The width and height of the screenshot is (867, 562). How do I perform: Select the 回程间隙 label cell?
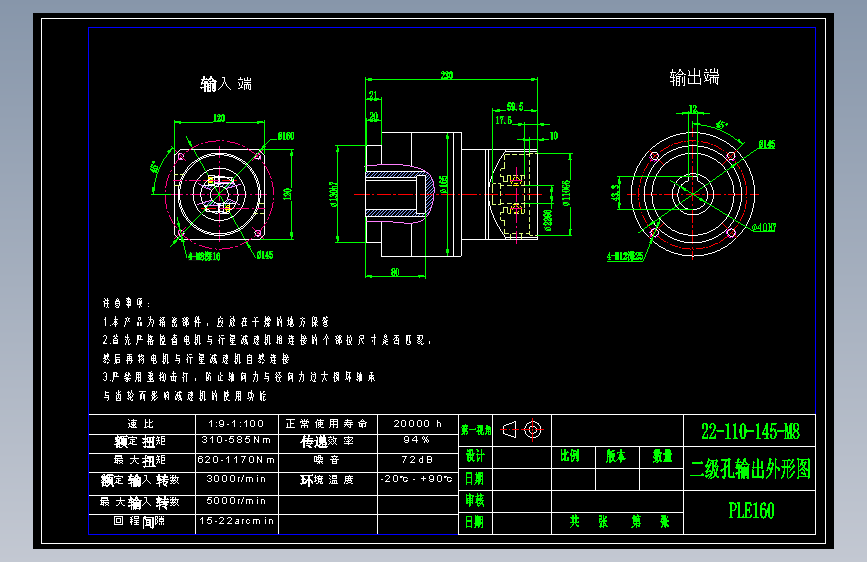click(x=142, y=524)
